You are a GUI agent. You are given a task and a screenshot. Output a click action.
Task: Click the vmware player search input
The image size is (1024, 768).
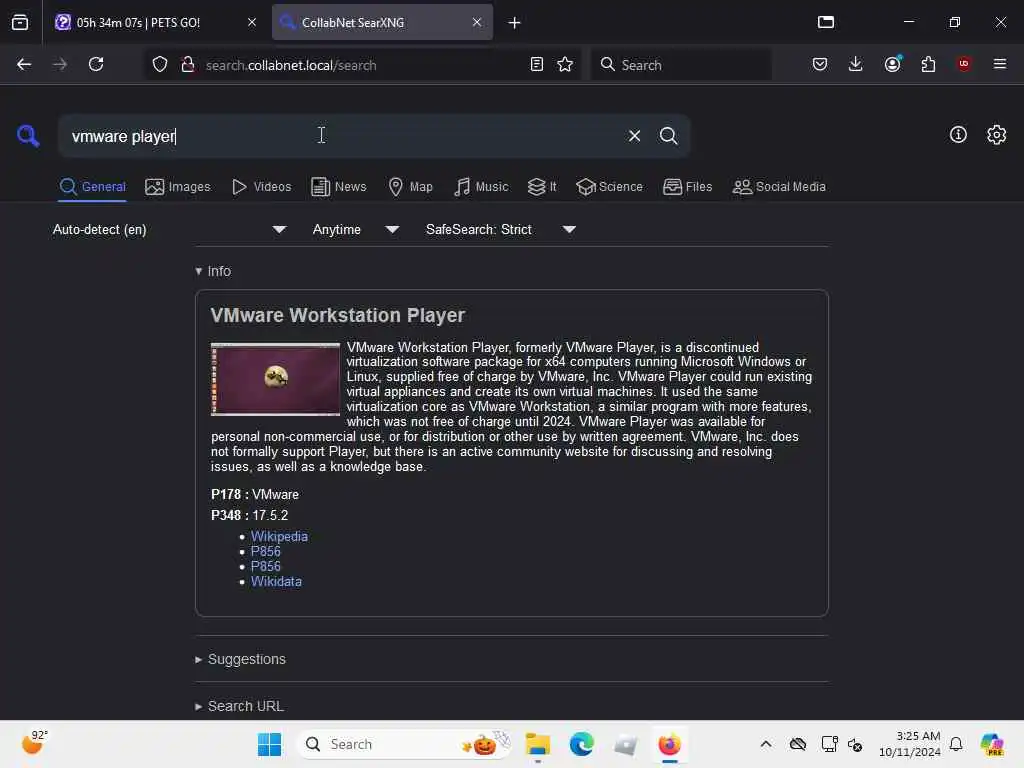tap(340, 136)
